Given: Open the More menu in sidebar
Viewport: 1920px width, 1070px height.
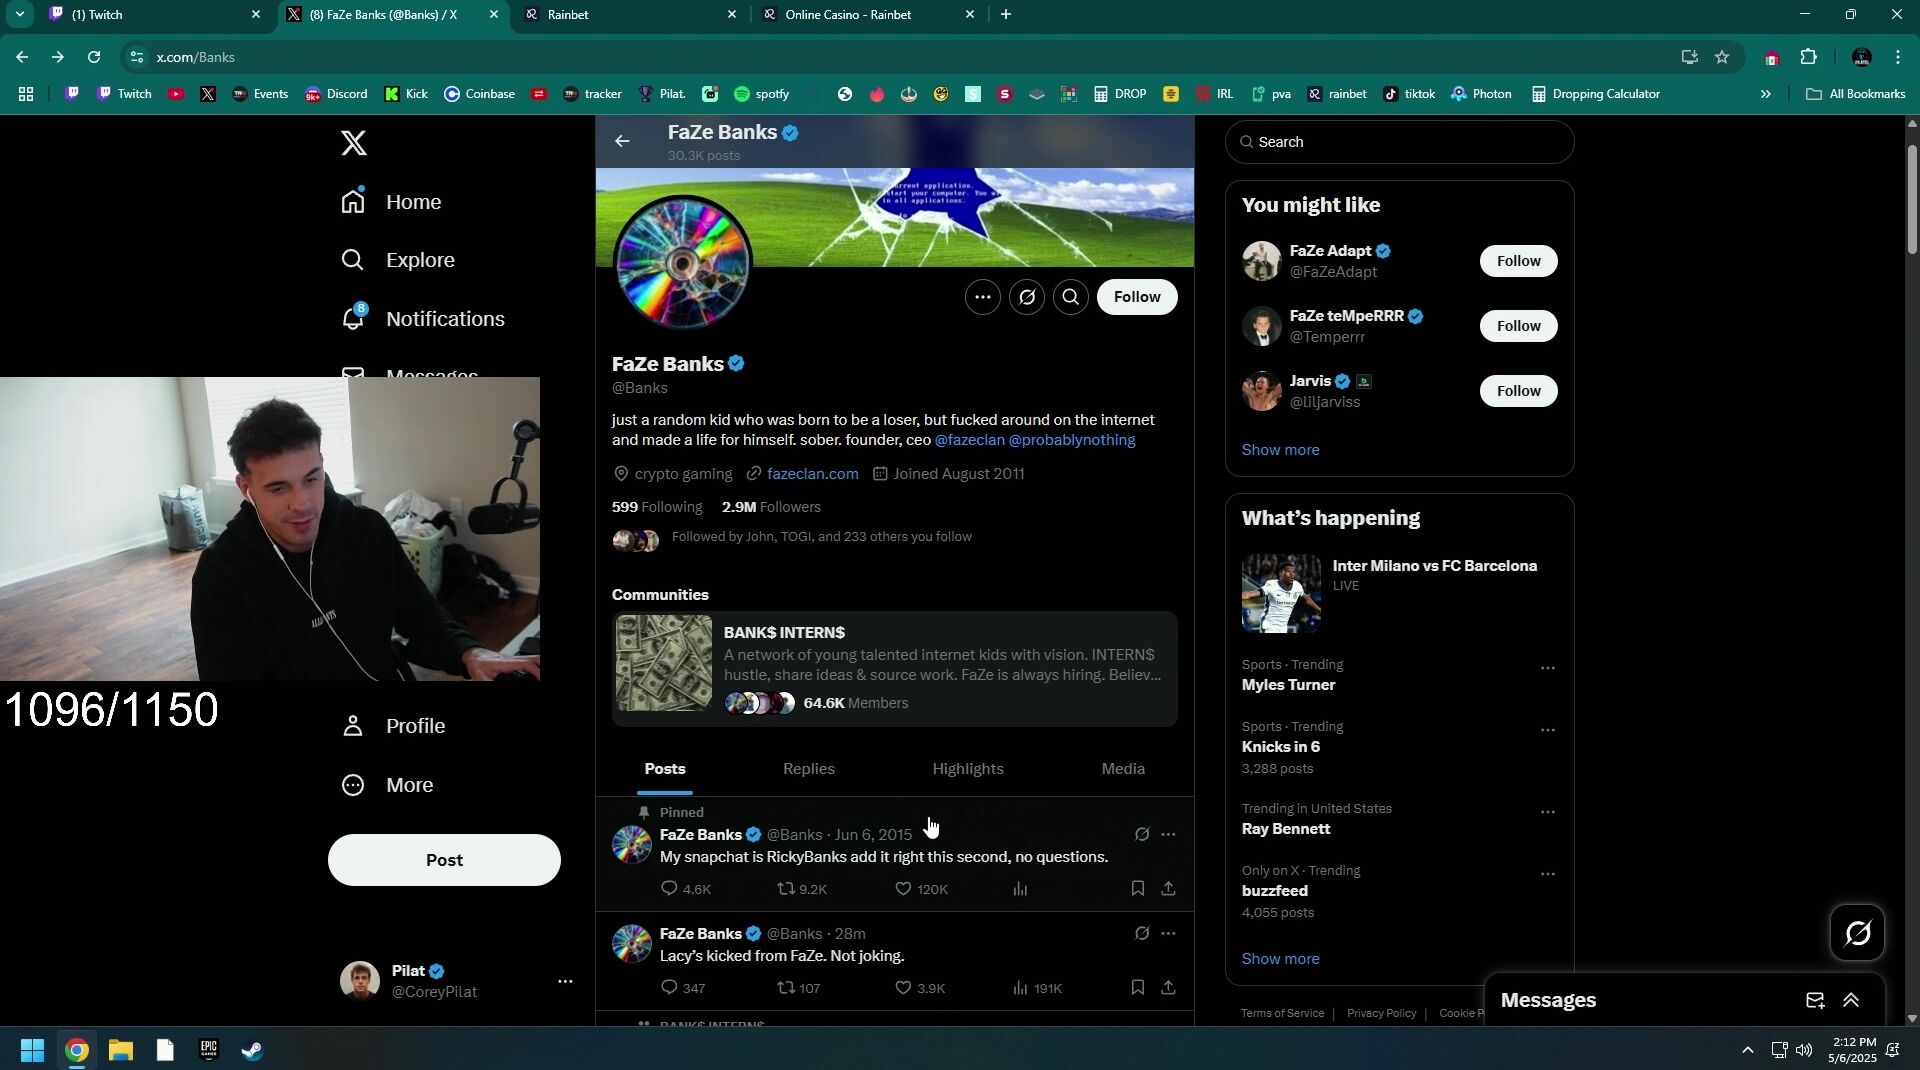Looking at the screenshot, I should click(388, 785).
